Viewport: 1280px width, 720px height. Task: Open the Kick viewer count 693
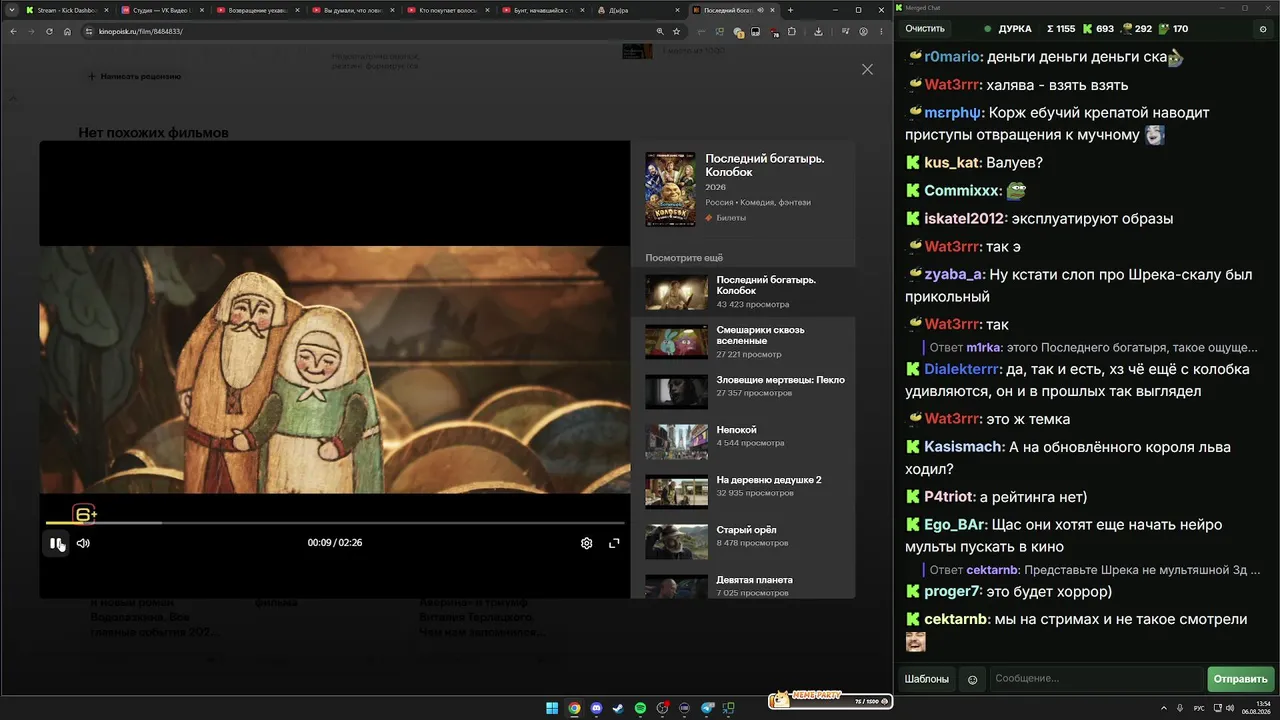click(x=1097, y=29)
